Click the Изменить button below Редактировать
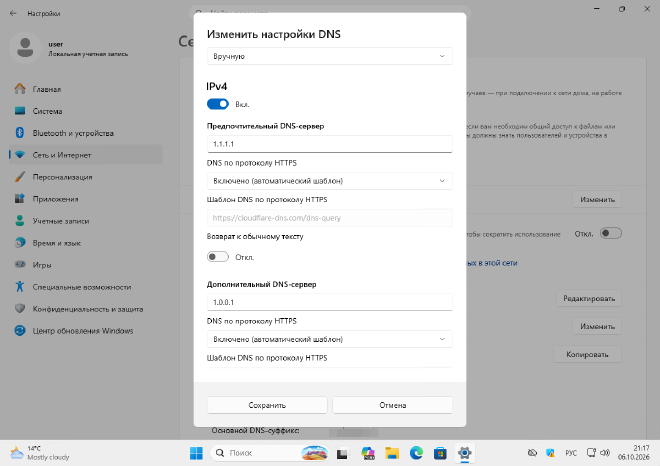 (597, 326)
